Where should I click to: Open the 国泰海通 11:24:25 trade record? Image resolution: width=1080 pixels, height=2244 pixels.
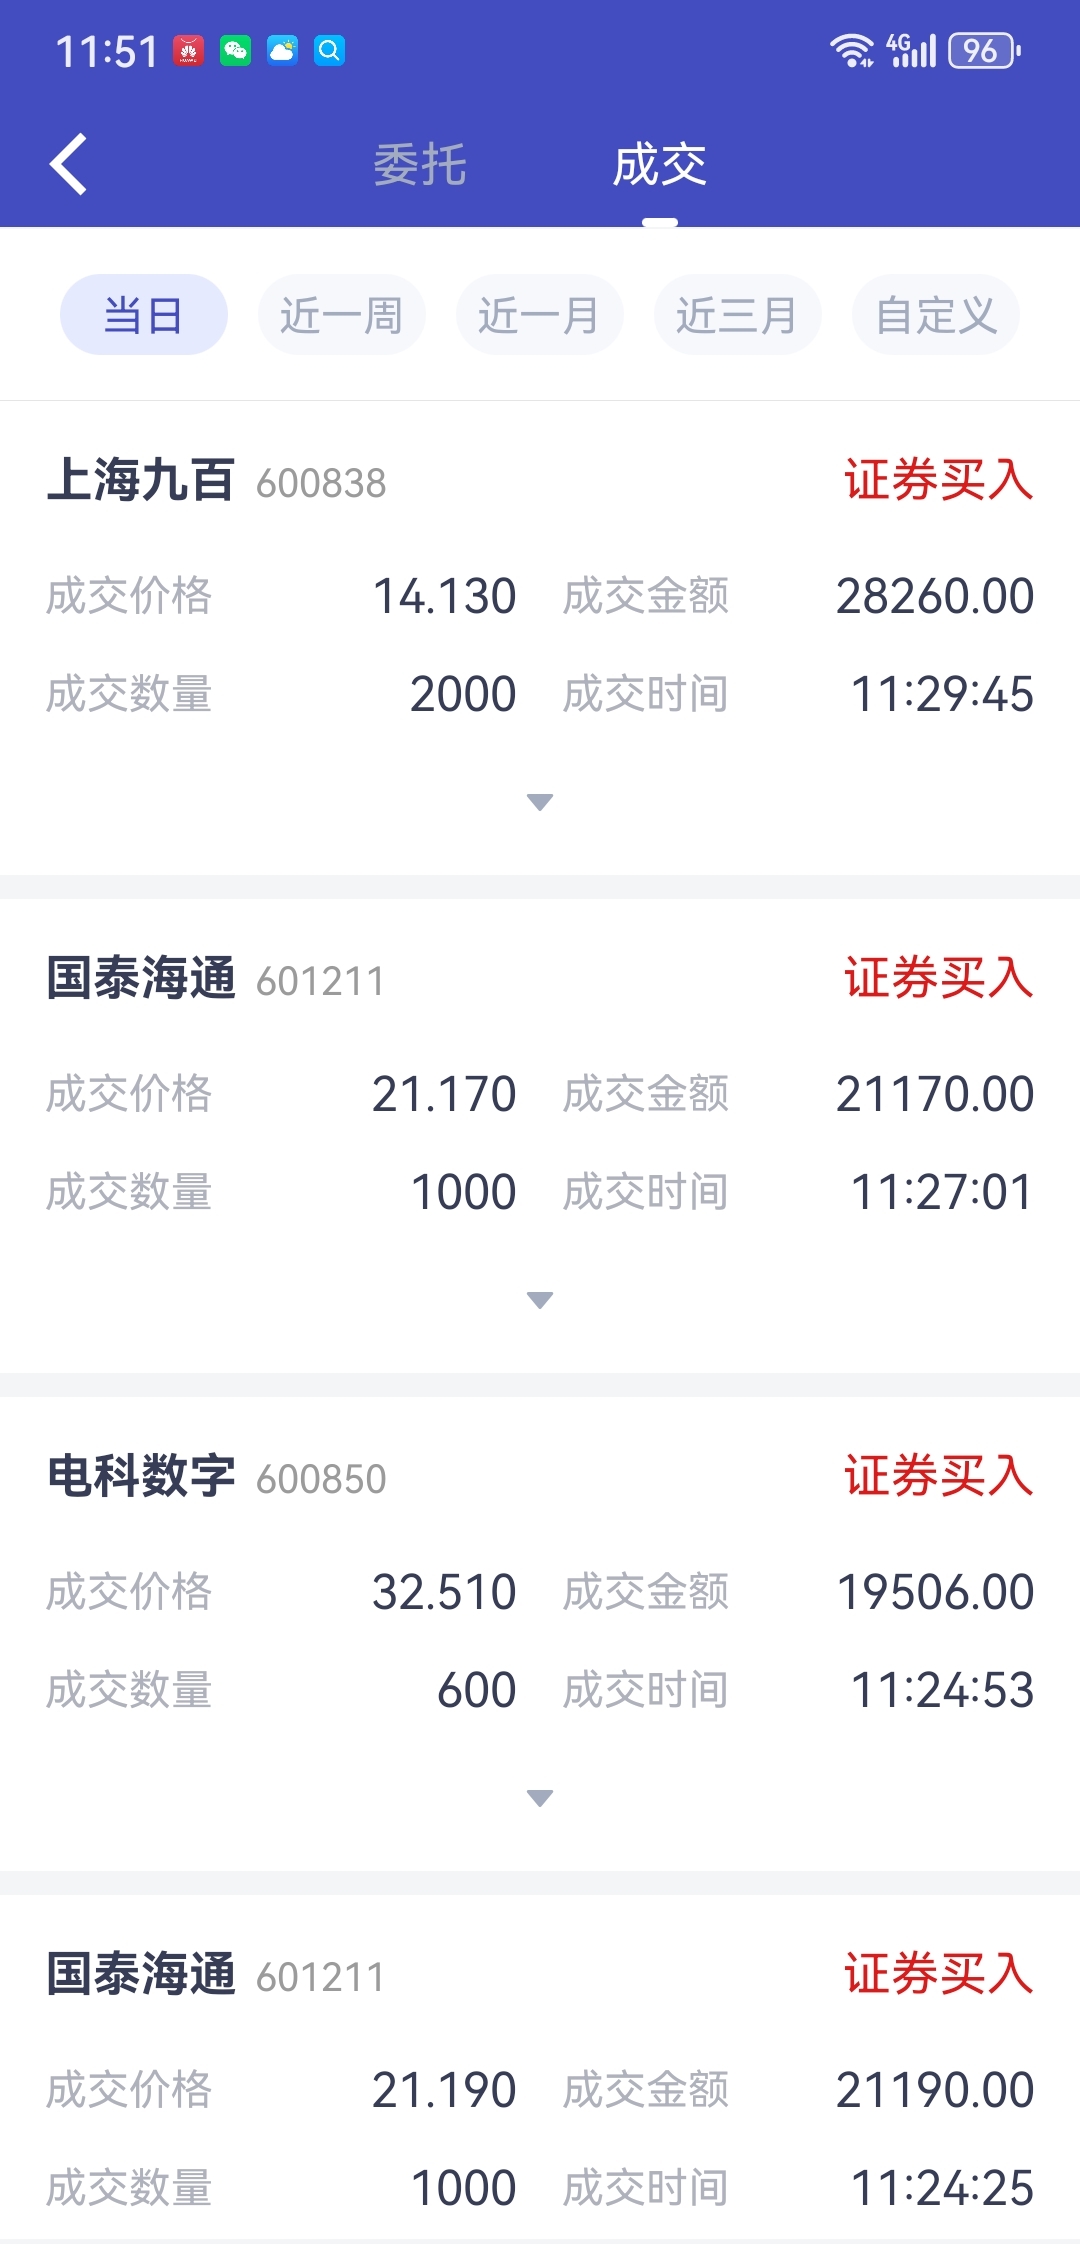click(x=540, y=2070)
